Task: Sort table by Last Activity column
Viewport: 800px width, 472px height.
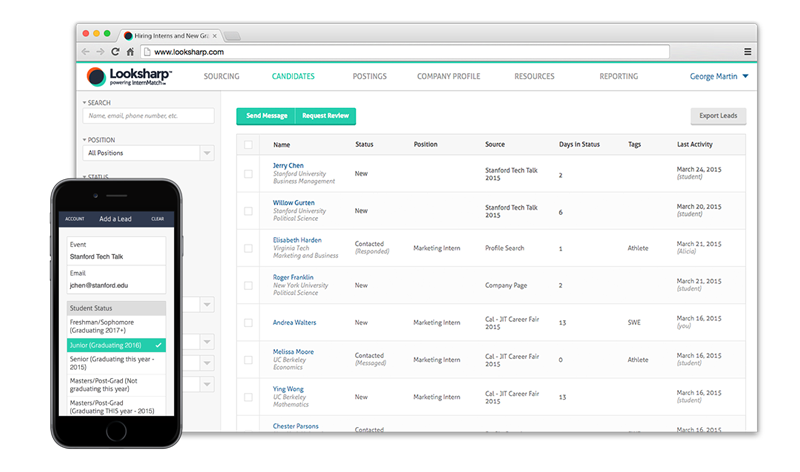Action: tap(694, 144)
